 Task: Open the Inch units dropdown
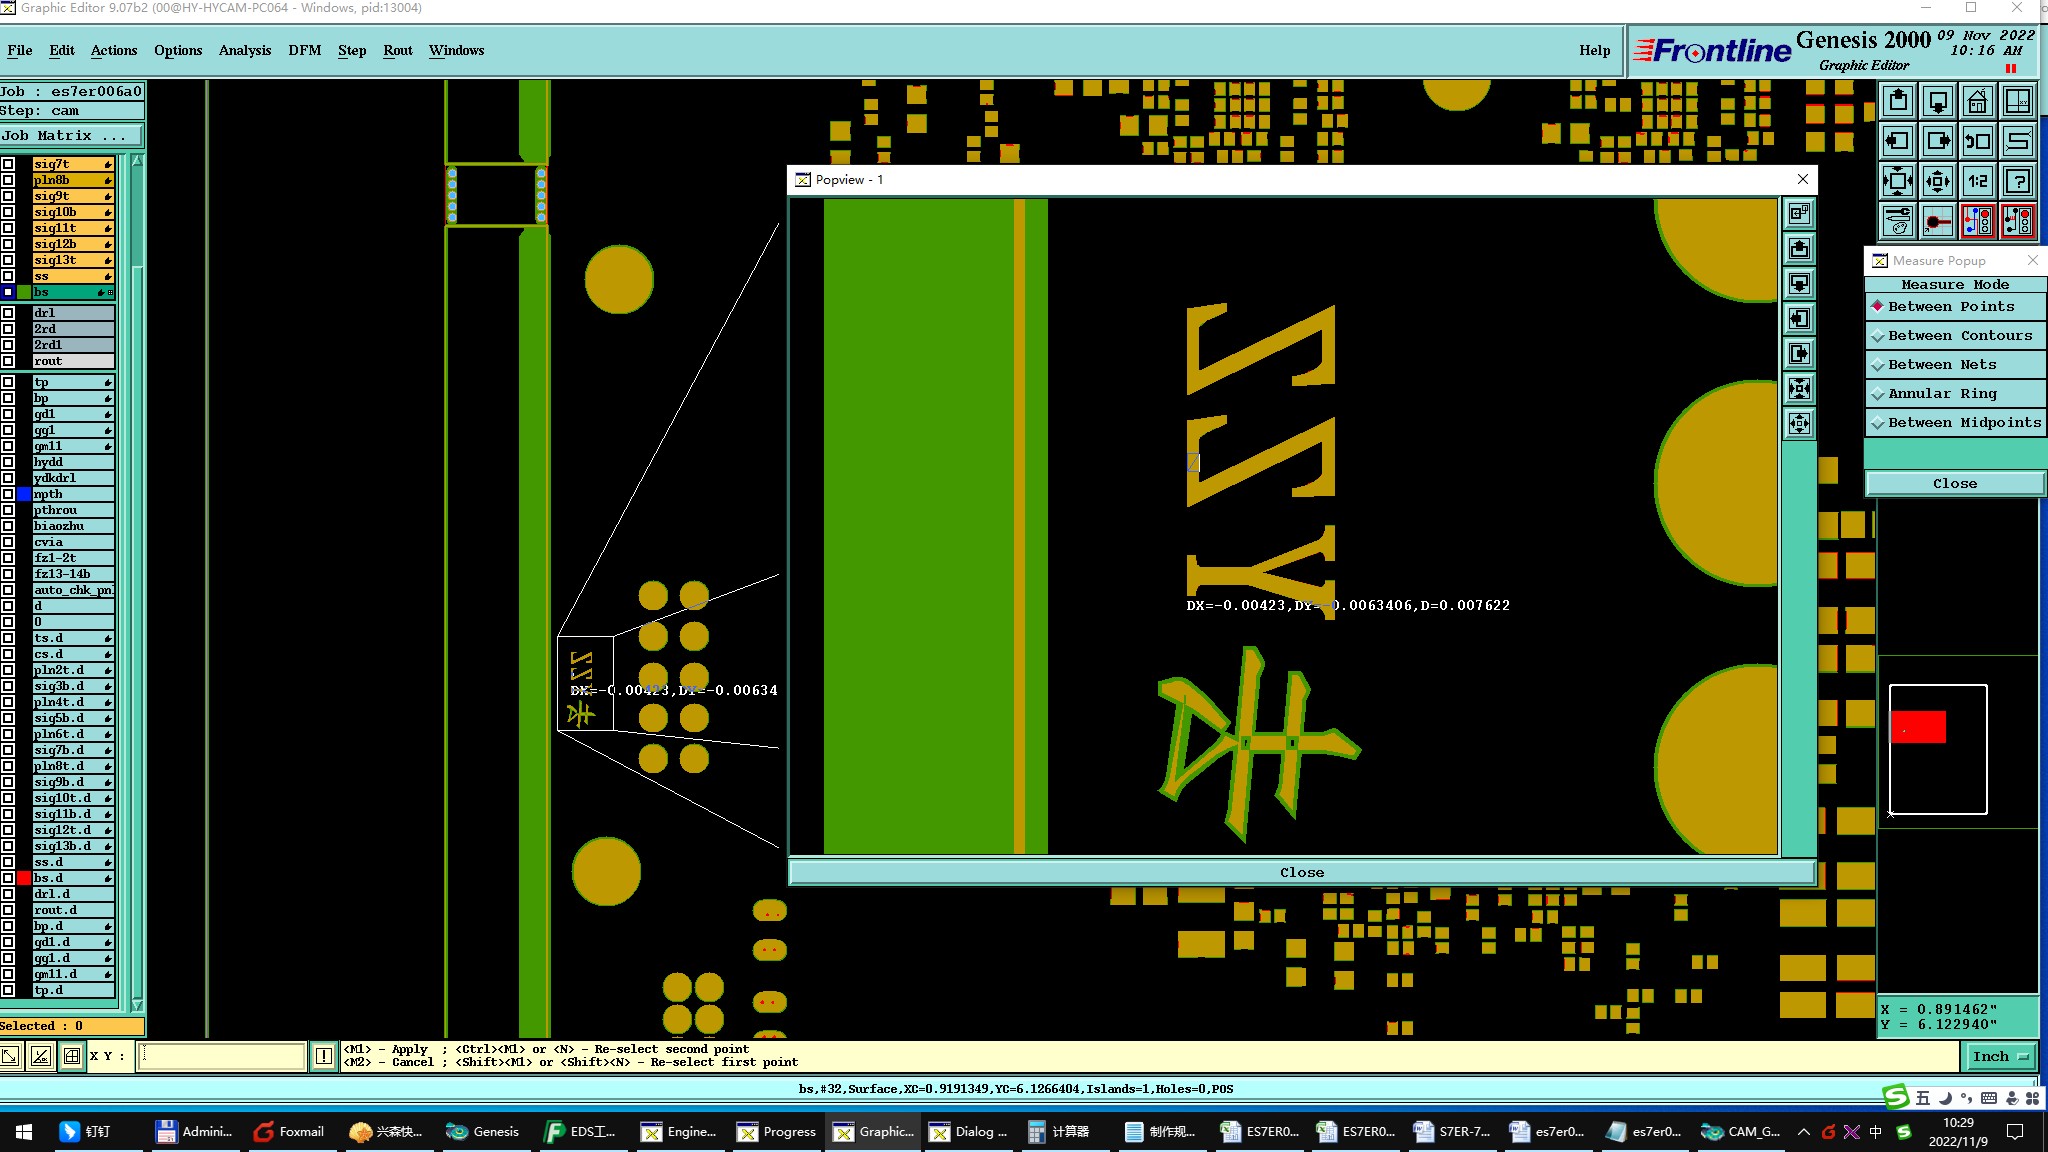[2001, 1056]
